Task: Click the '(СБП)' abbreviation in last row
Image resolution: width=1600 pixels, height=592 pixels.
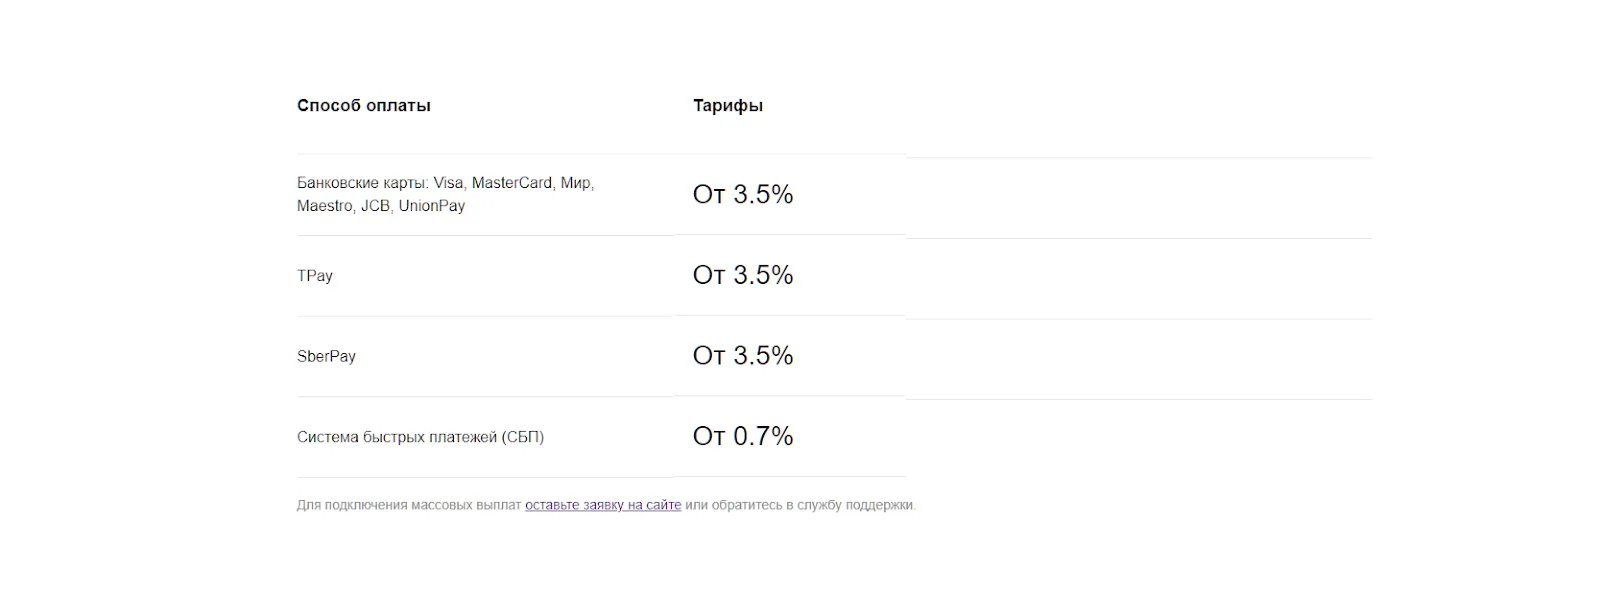Action: click(523, 437)
